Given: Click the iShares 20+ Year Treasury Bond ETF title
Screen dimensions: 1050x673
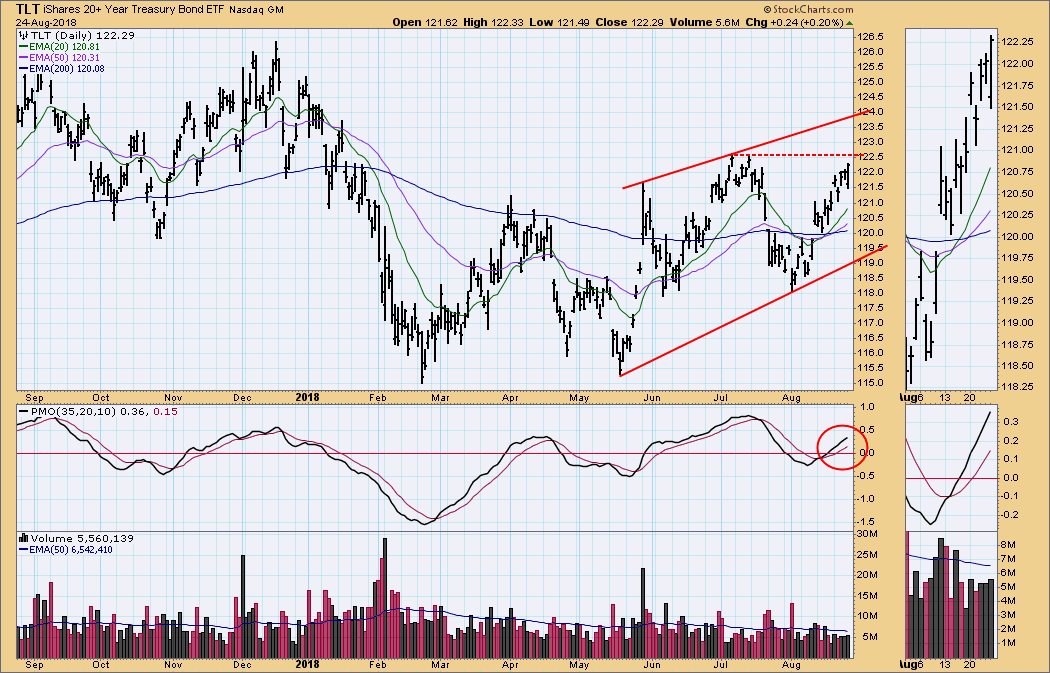Looking at the screenshot, I should (134, 9).
